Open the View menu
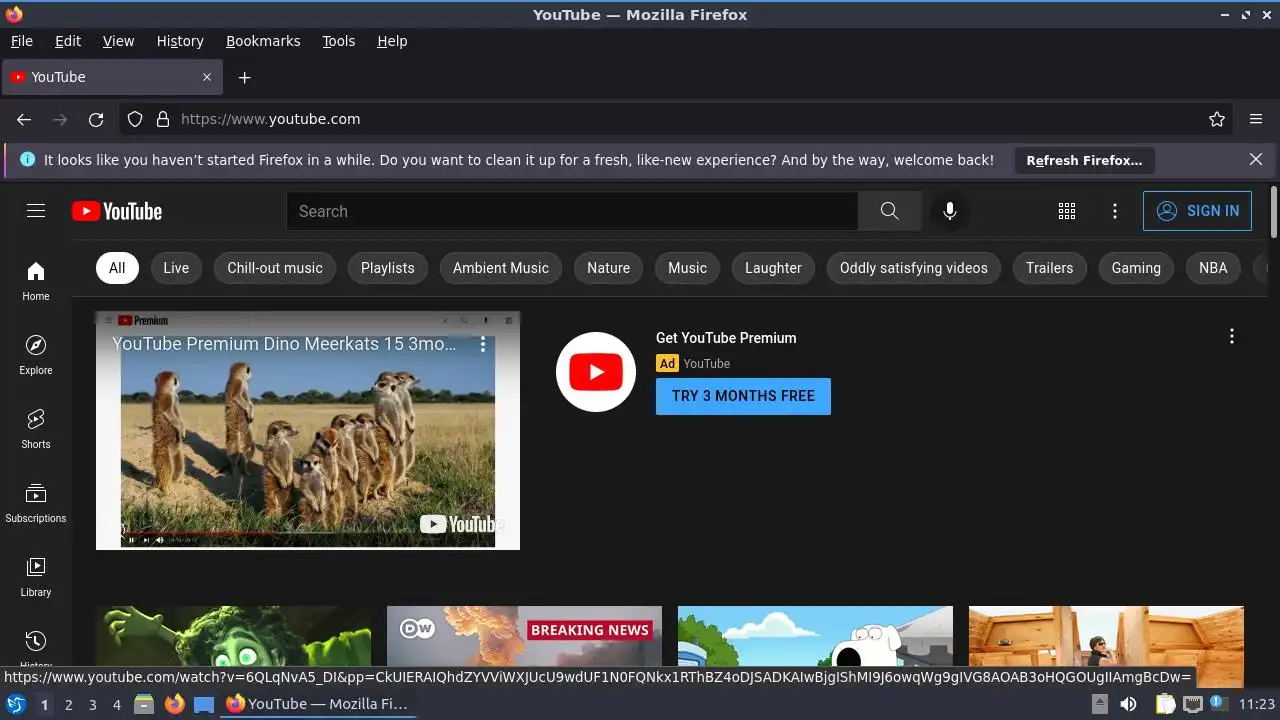The height and width of the screenshot is (720, 1280). point(118,41)
